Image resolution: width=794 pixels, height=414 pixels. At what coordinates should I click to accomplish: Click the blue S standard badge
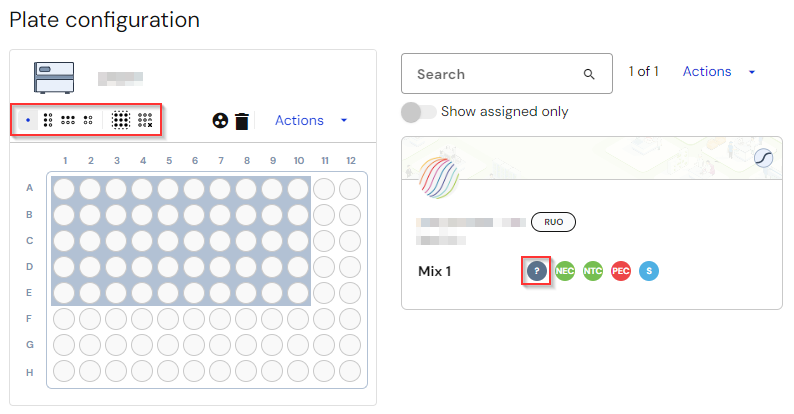coord(649,271)
